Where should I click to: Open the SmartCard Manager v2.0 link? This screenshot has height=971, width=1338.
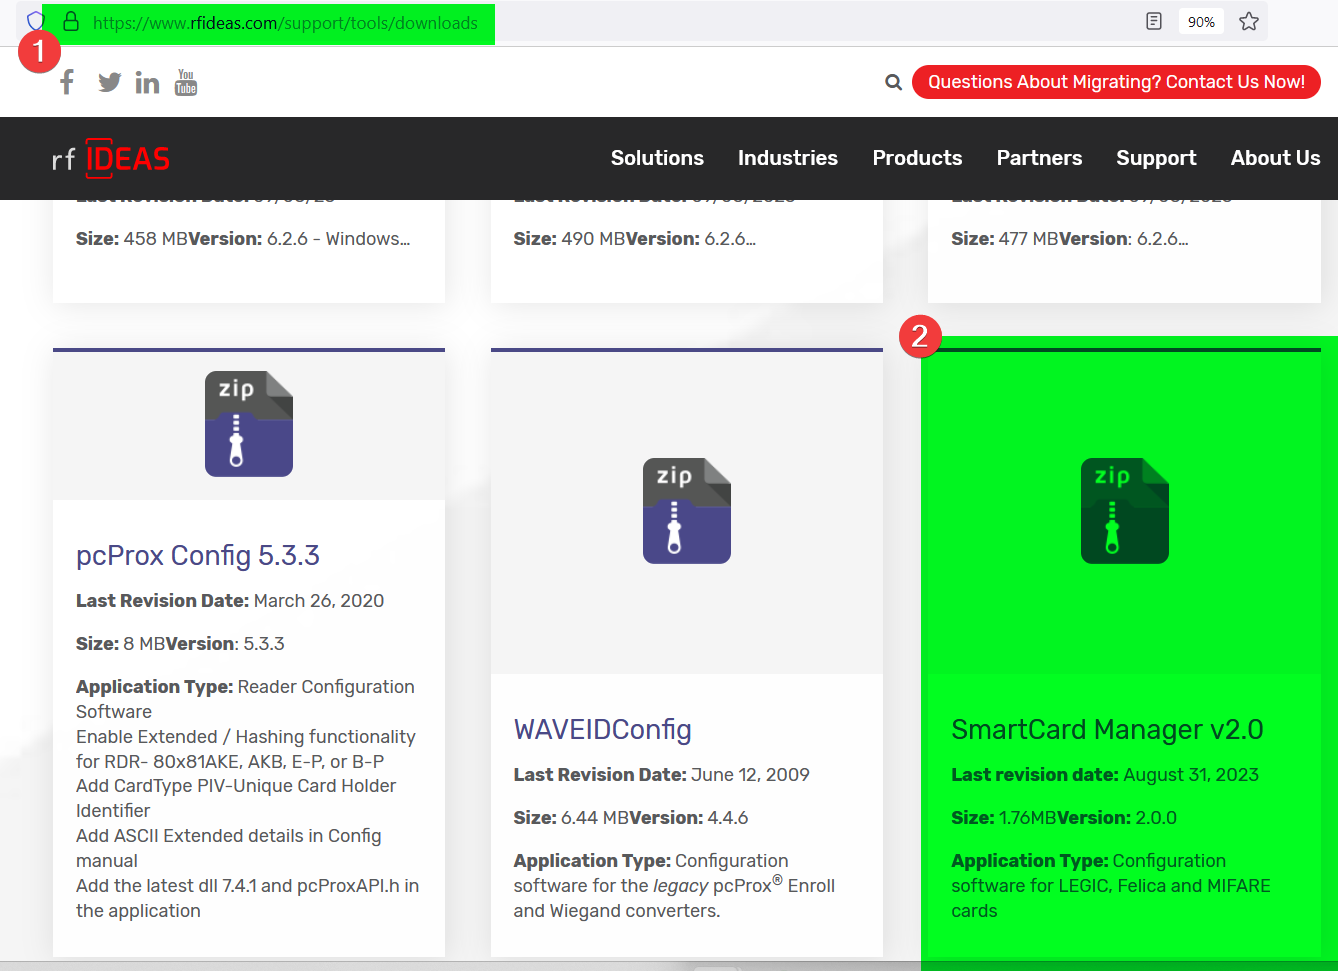click(1108, 729)
